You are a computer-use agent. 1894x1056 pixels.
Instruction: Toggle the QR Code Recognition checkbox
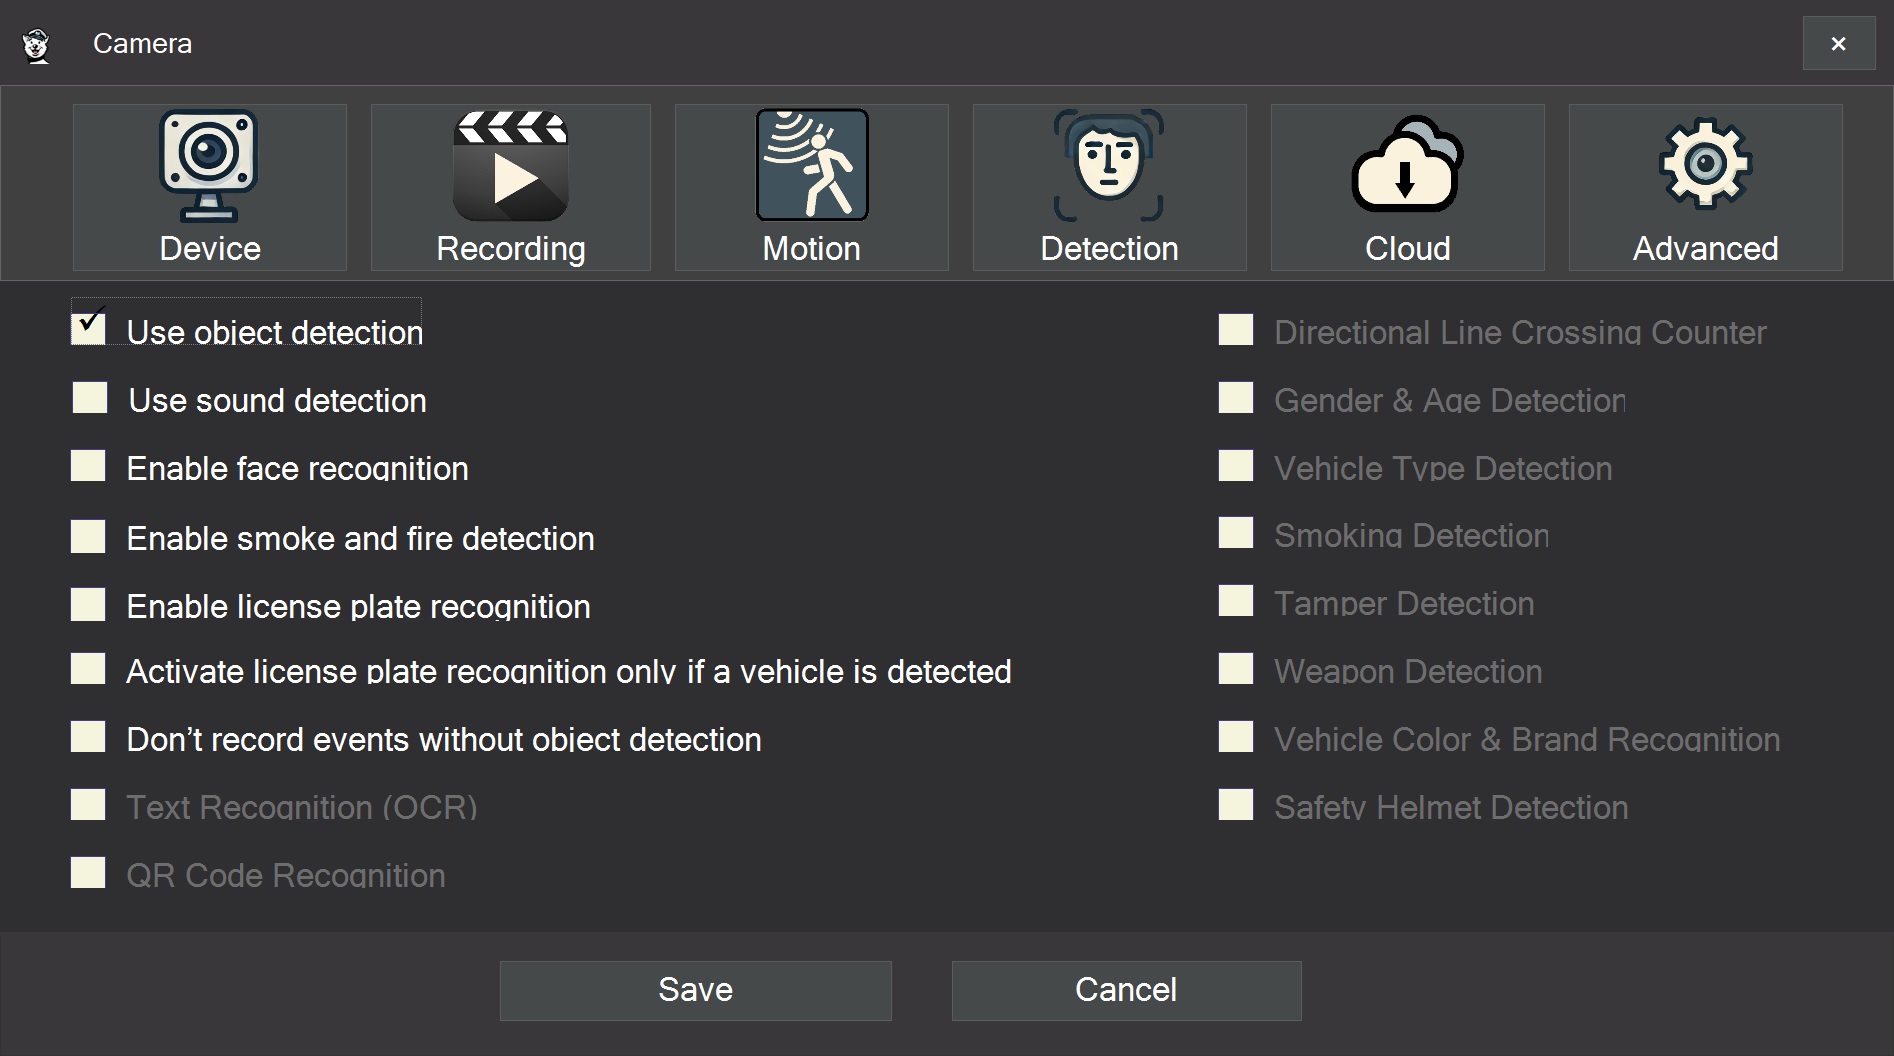(88, 873)
